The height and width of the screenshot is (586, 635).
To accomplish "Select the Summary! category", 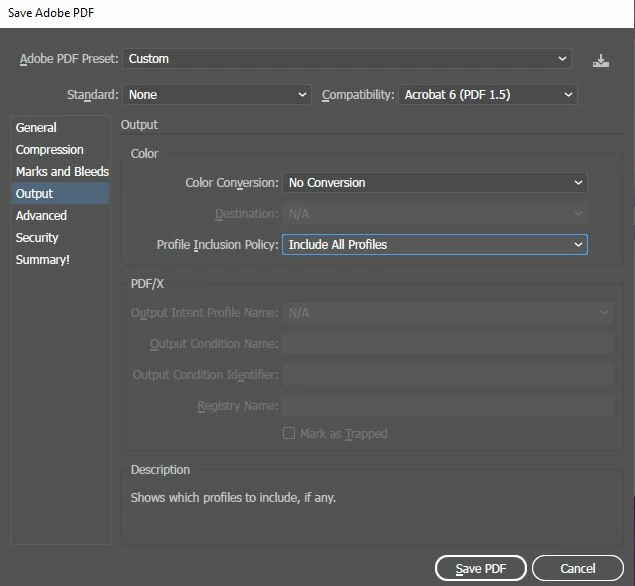I will (60, 260).
